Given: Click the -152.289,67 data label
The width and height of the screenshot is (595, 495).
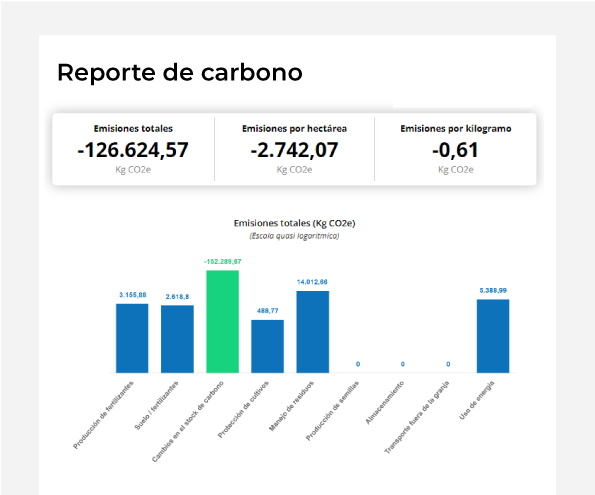Looking at the screenshot, I should (222, 262).
